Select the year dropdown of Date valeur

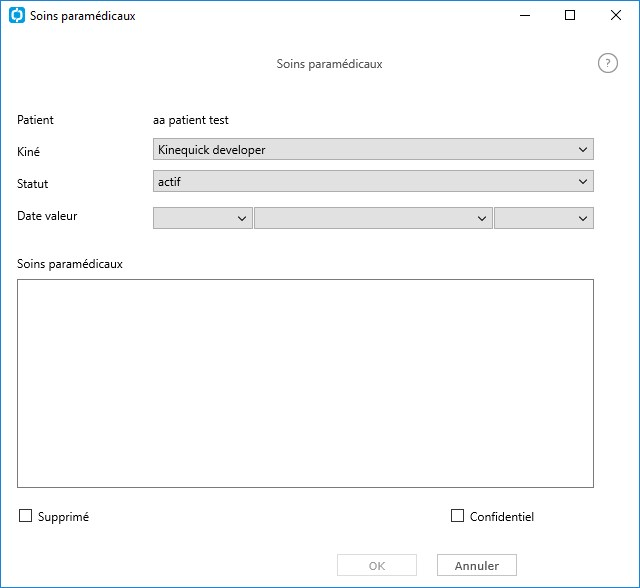544,218
